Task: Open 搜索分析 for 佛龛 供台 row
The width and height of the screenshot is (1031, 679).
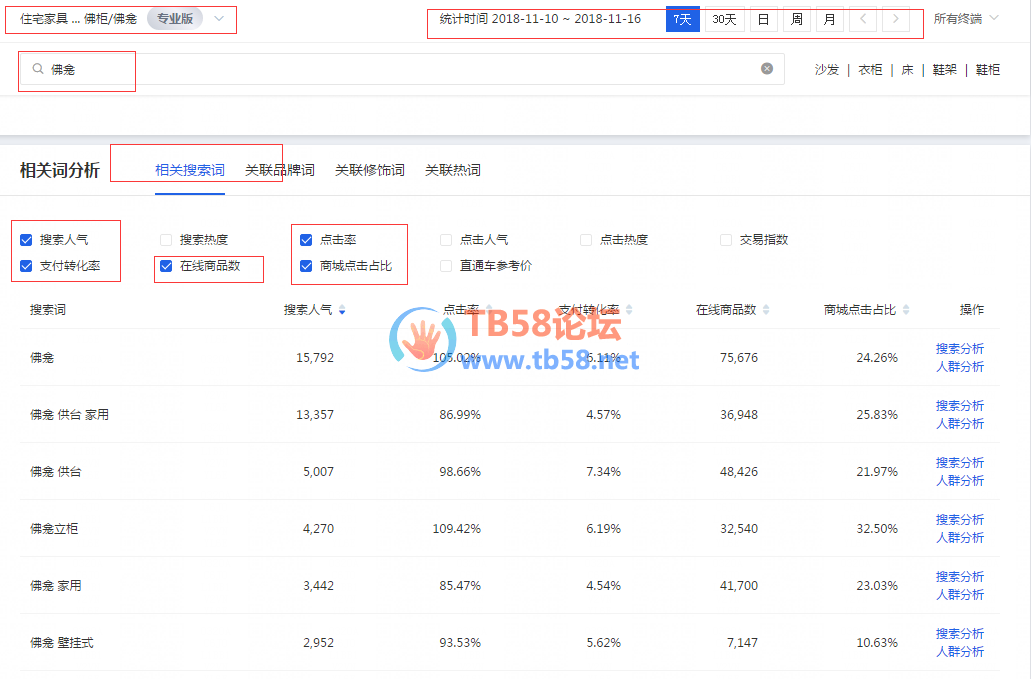Action: tap(960, 462)
